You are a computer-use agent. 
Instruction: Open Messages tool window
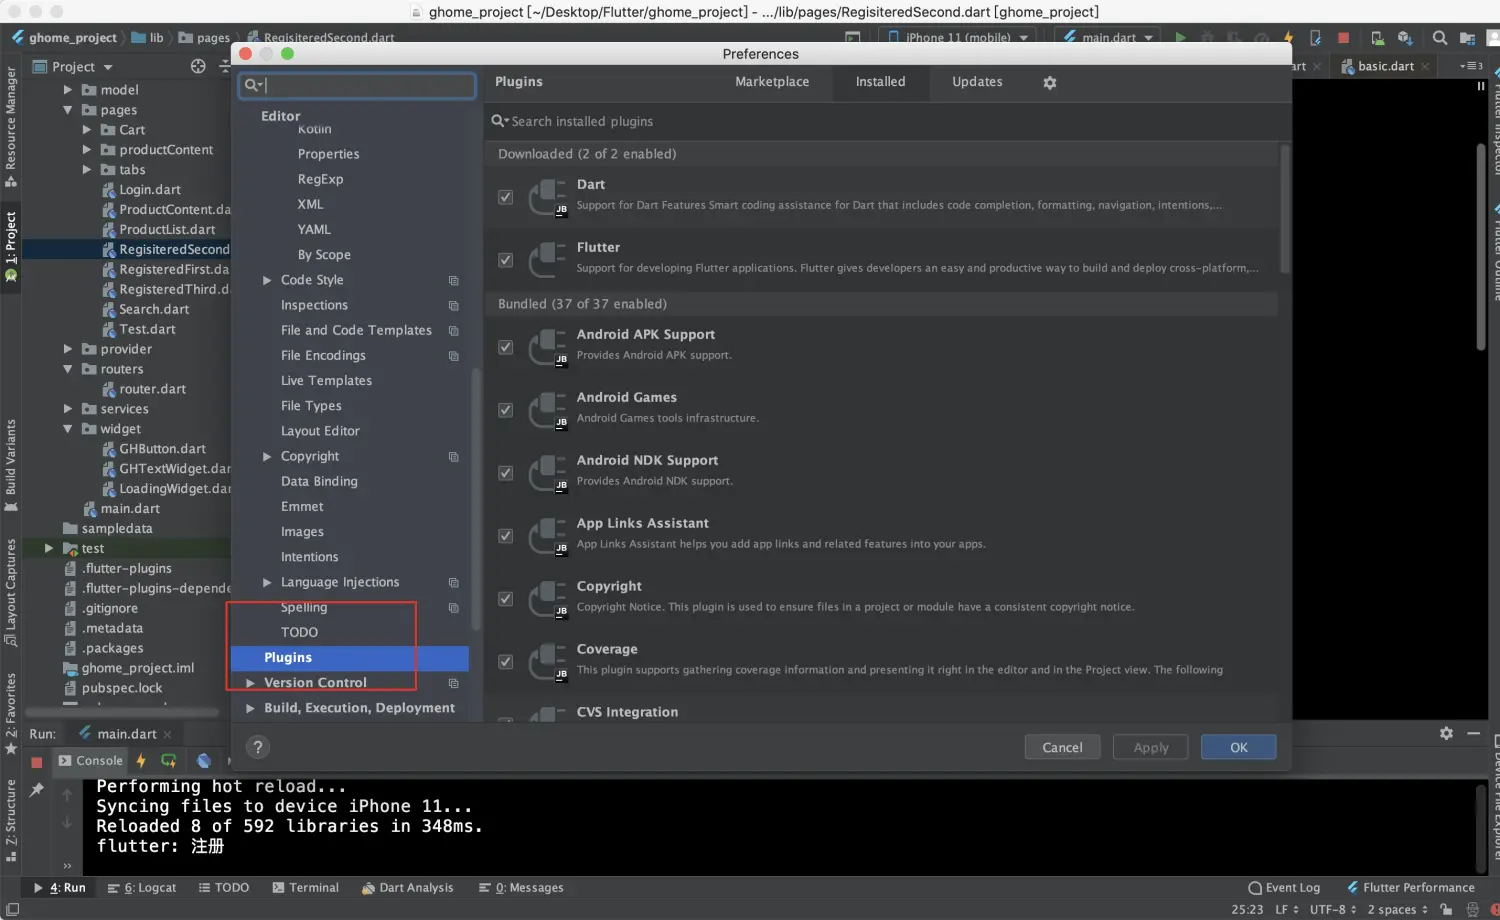[x=521, y=888]
